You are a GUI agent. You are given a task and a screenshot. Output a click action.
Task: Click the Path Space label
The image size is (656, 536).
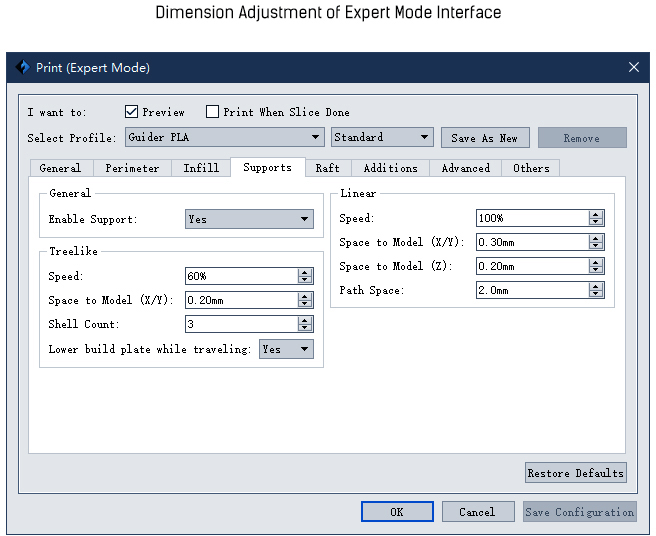[x=372, y=290]
